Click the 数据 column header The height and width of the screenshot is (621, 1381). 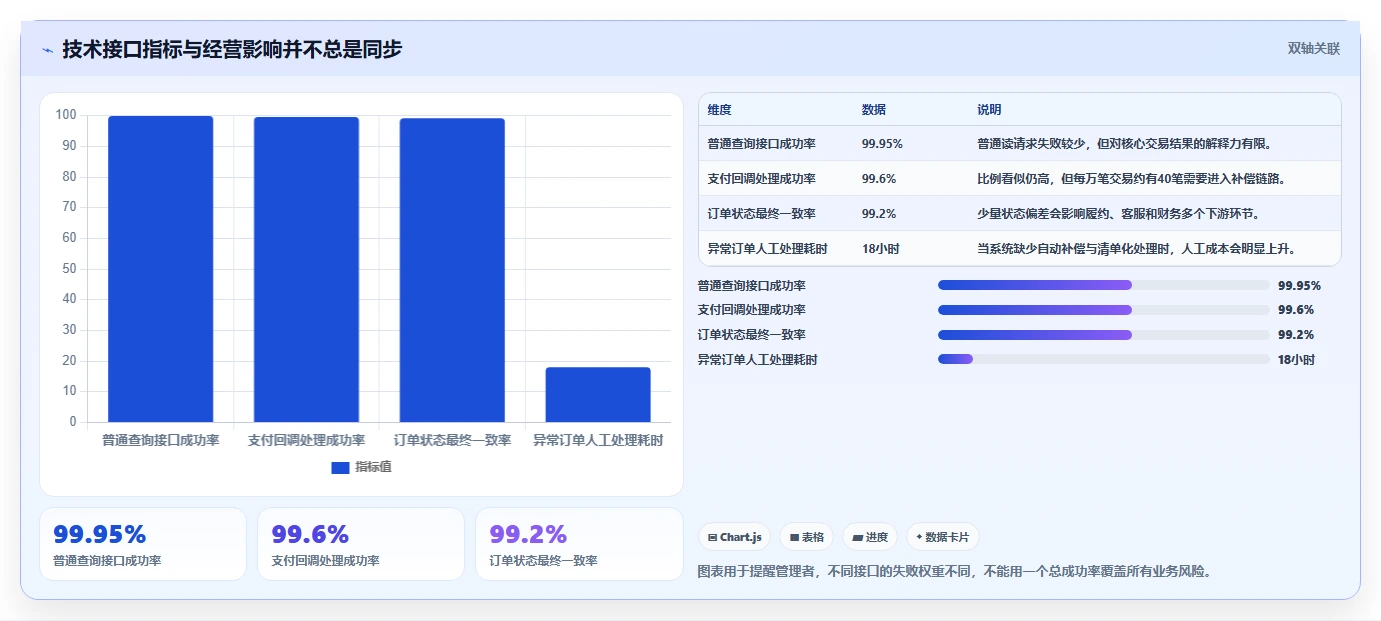tap(873, 110)
